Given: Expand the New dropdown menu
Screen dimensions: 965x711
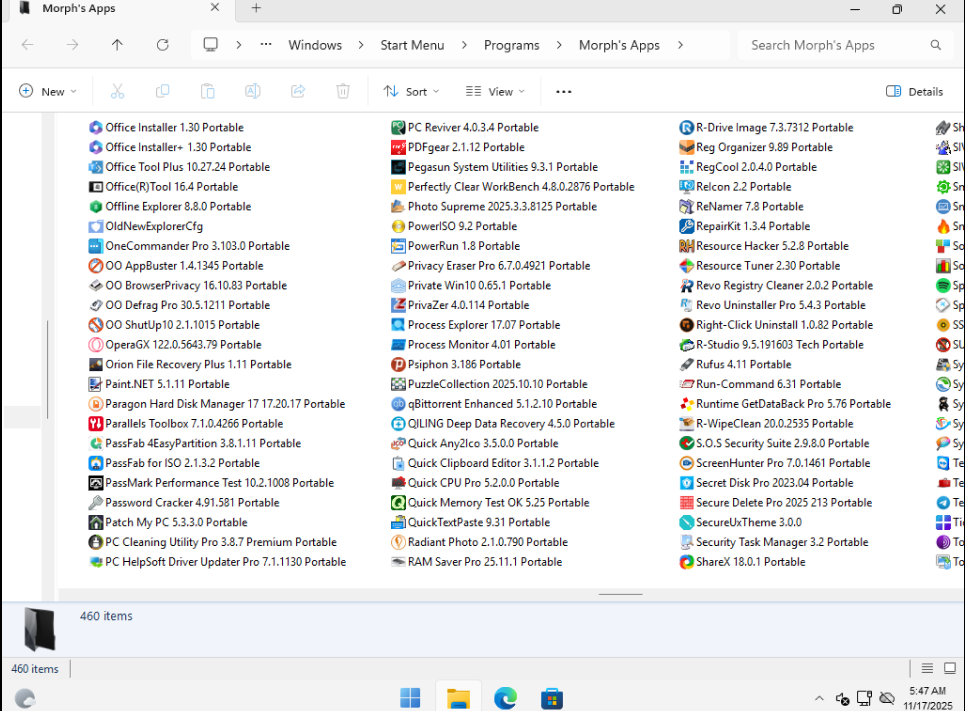Looking at the screenshot, I should coord(48,91).
